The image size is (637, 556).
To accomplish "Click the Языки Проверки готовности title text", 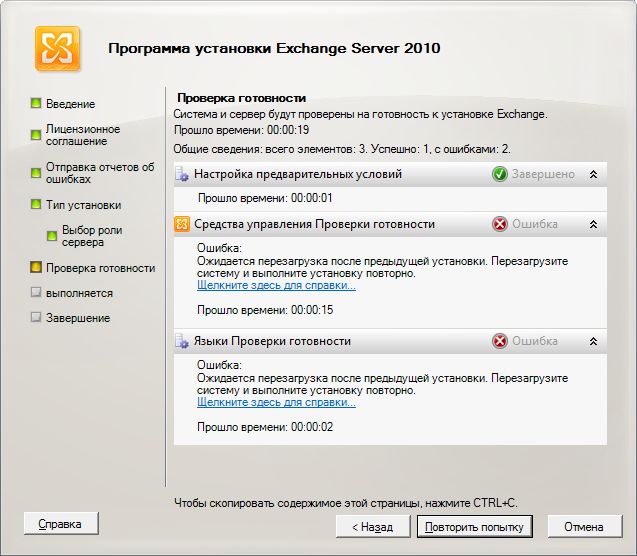I will (272, 341).
